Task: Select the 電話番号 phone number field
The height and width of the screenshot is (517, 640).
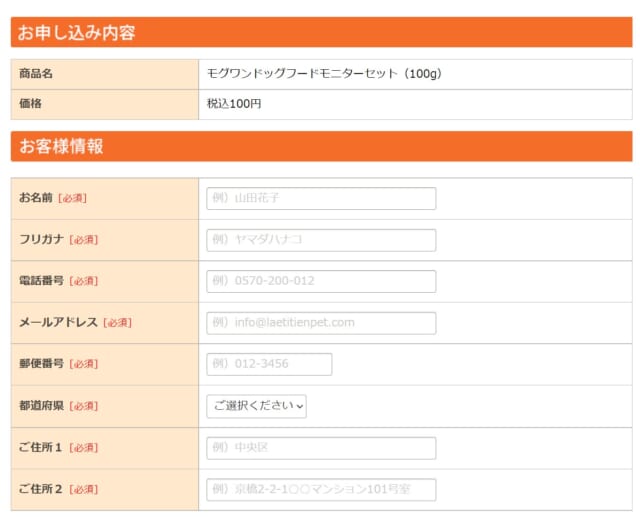Action: 321,281
